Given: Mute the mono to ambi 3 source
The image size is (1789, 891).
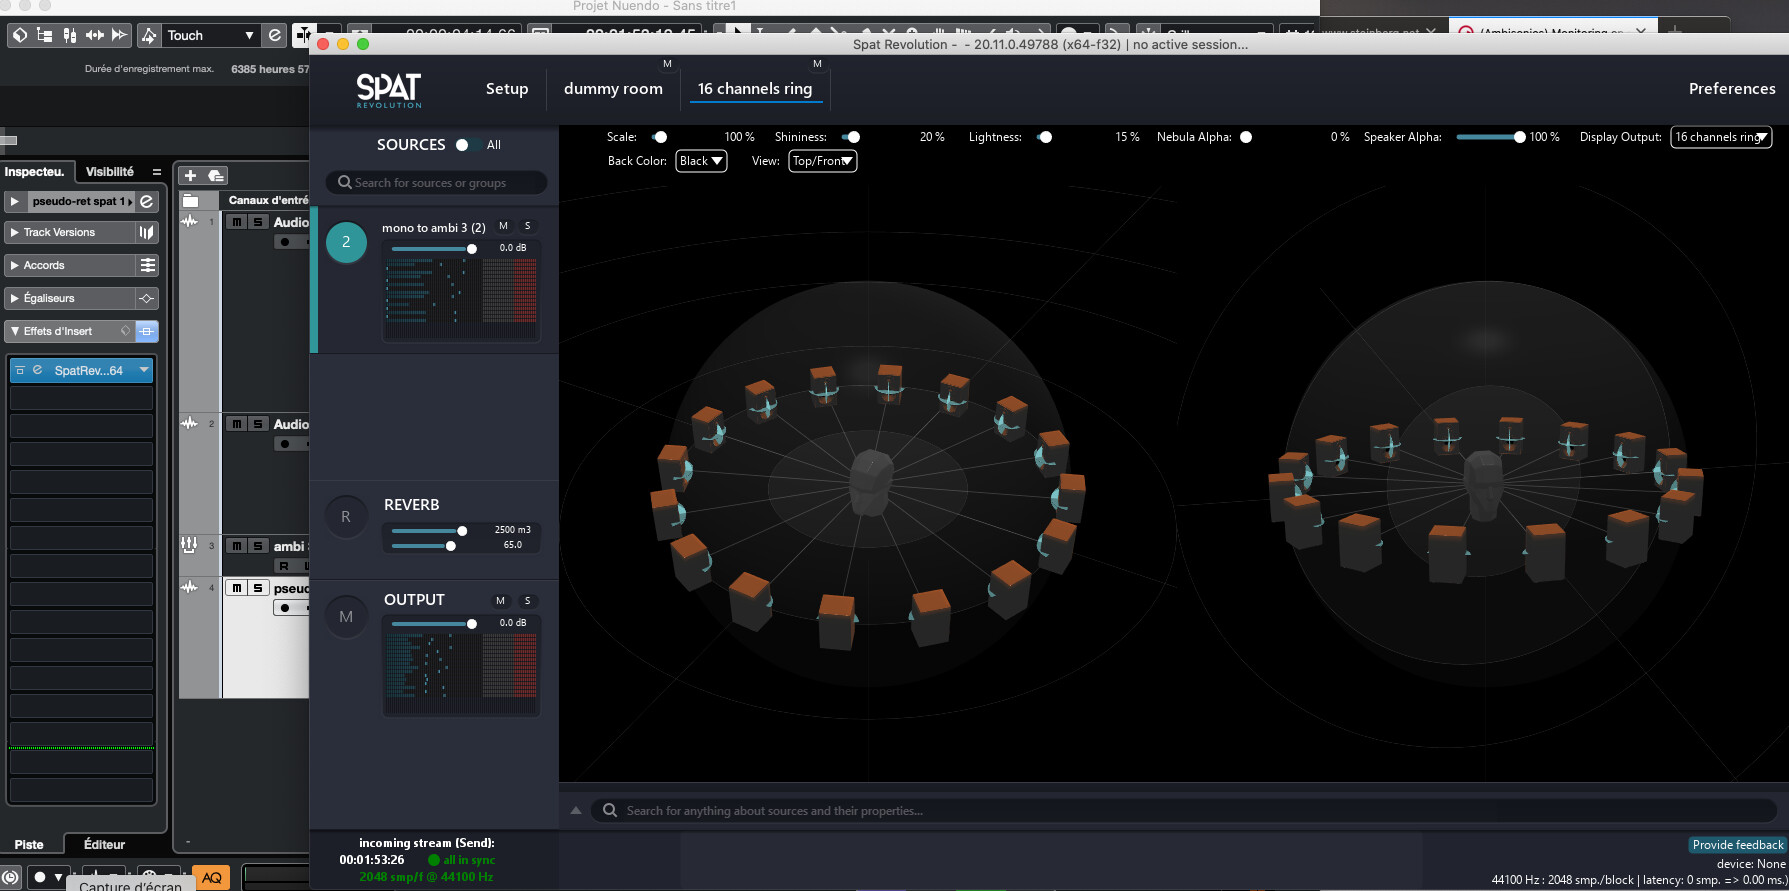Looking at the screenshot, I should click(x=503, y=226).
